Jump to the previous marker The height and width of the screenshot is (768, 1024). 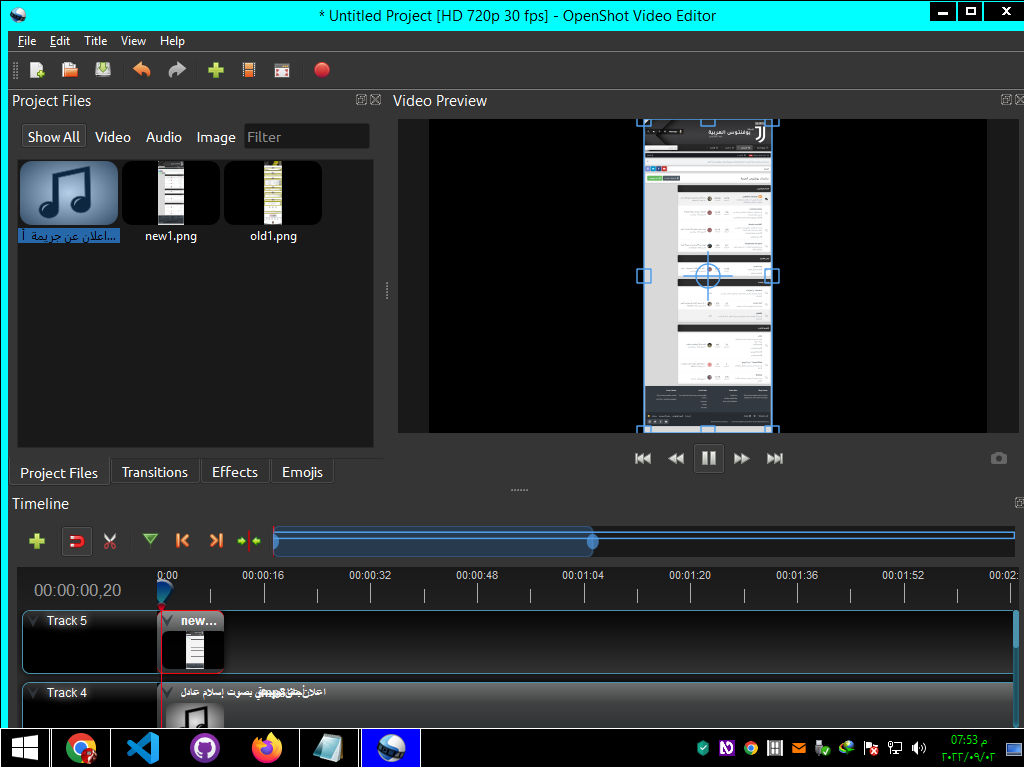tap(183, 541)
